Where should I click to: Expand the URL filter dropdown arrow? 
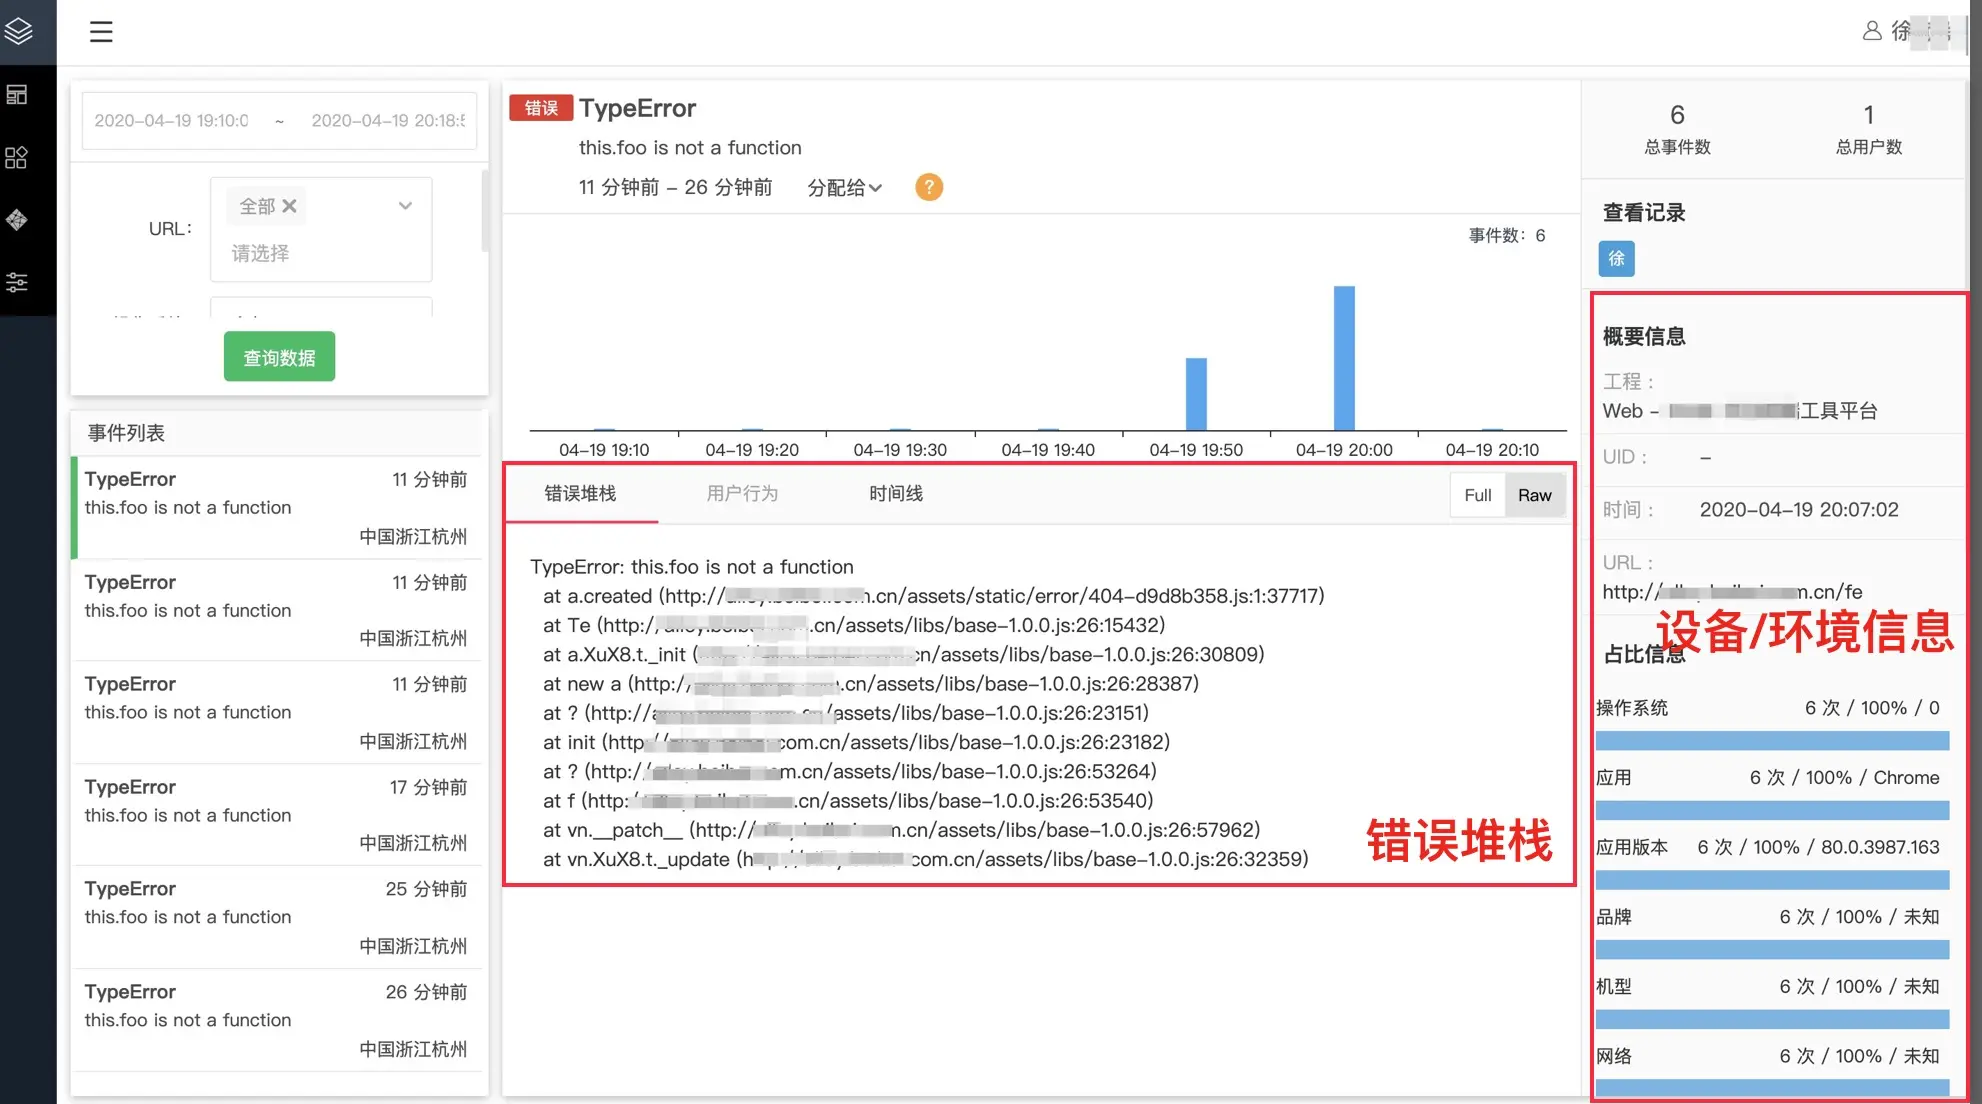coord(405,206)
